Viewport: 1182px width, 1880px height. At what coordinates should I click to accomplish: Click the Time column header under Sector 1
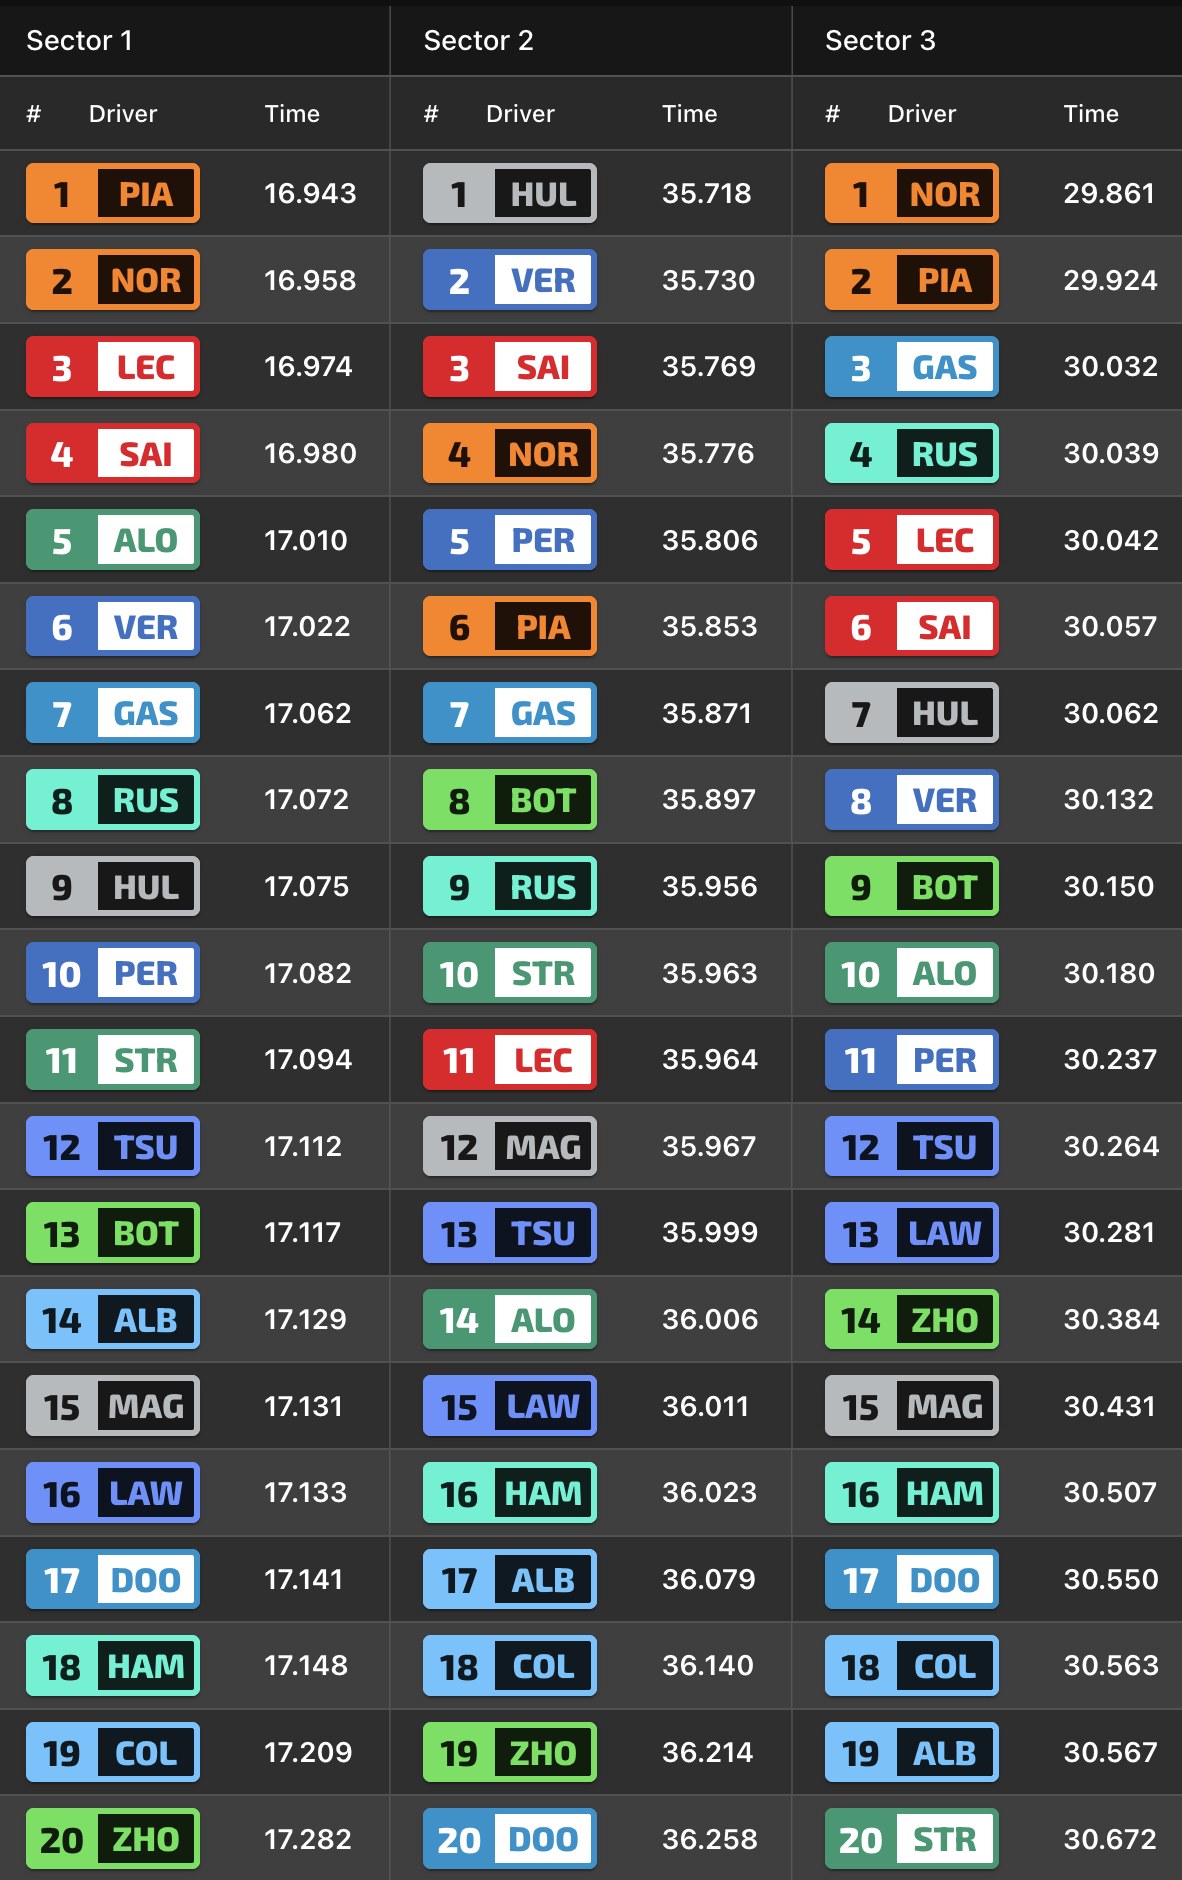pos(292,114)
